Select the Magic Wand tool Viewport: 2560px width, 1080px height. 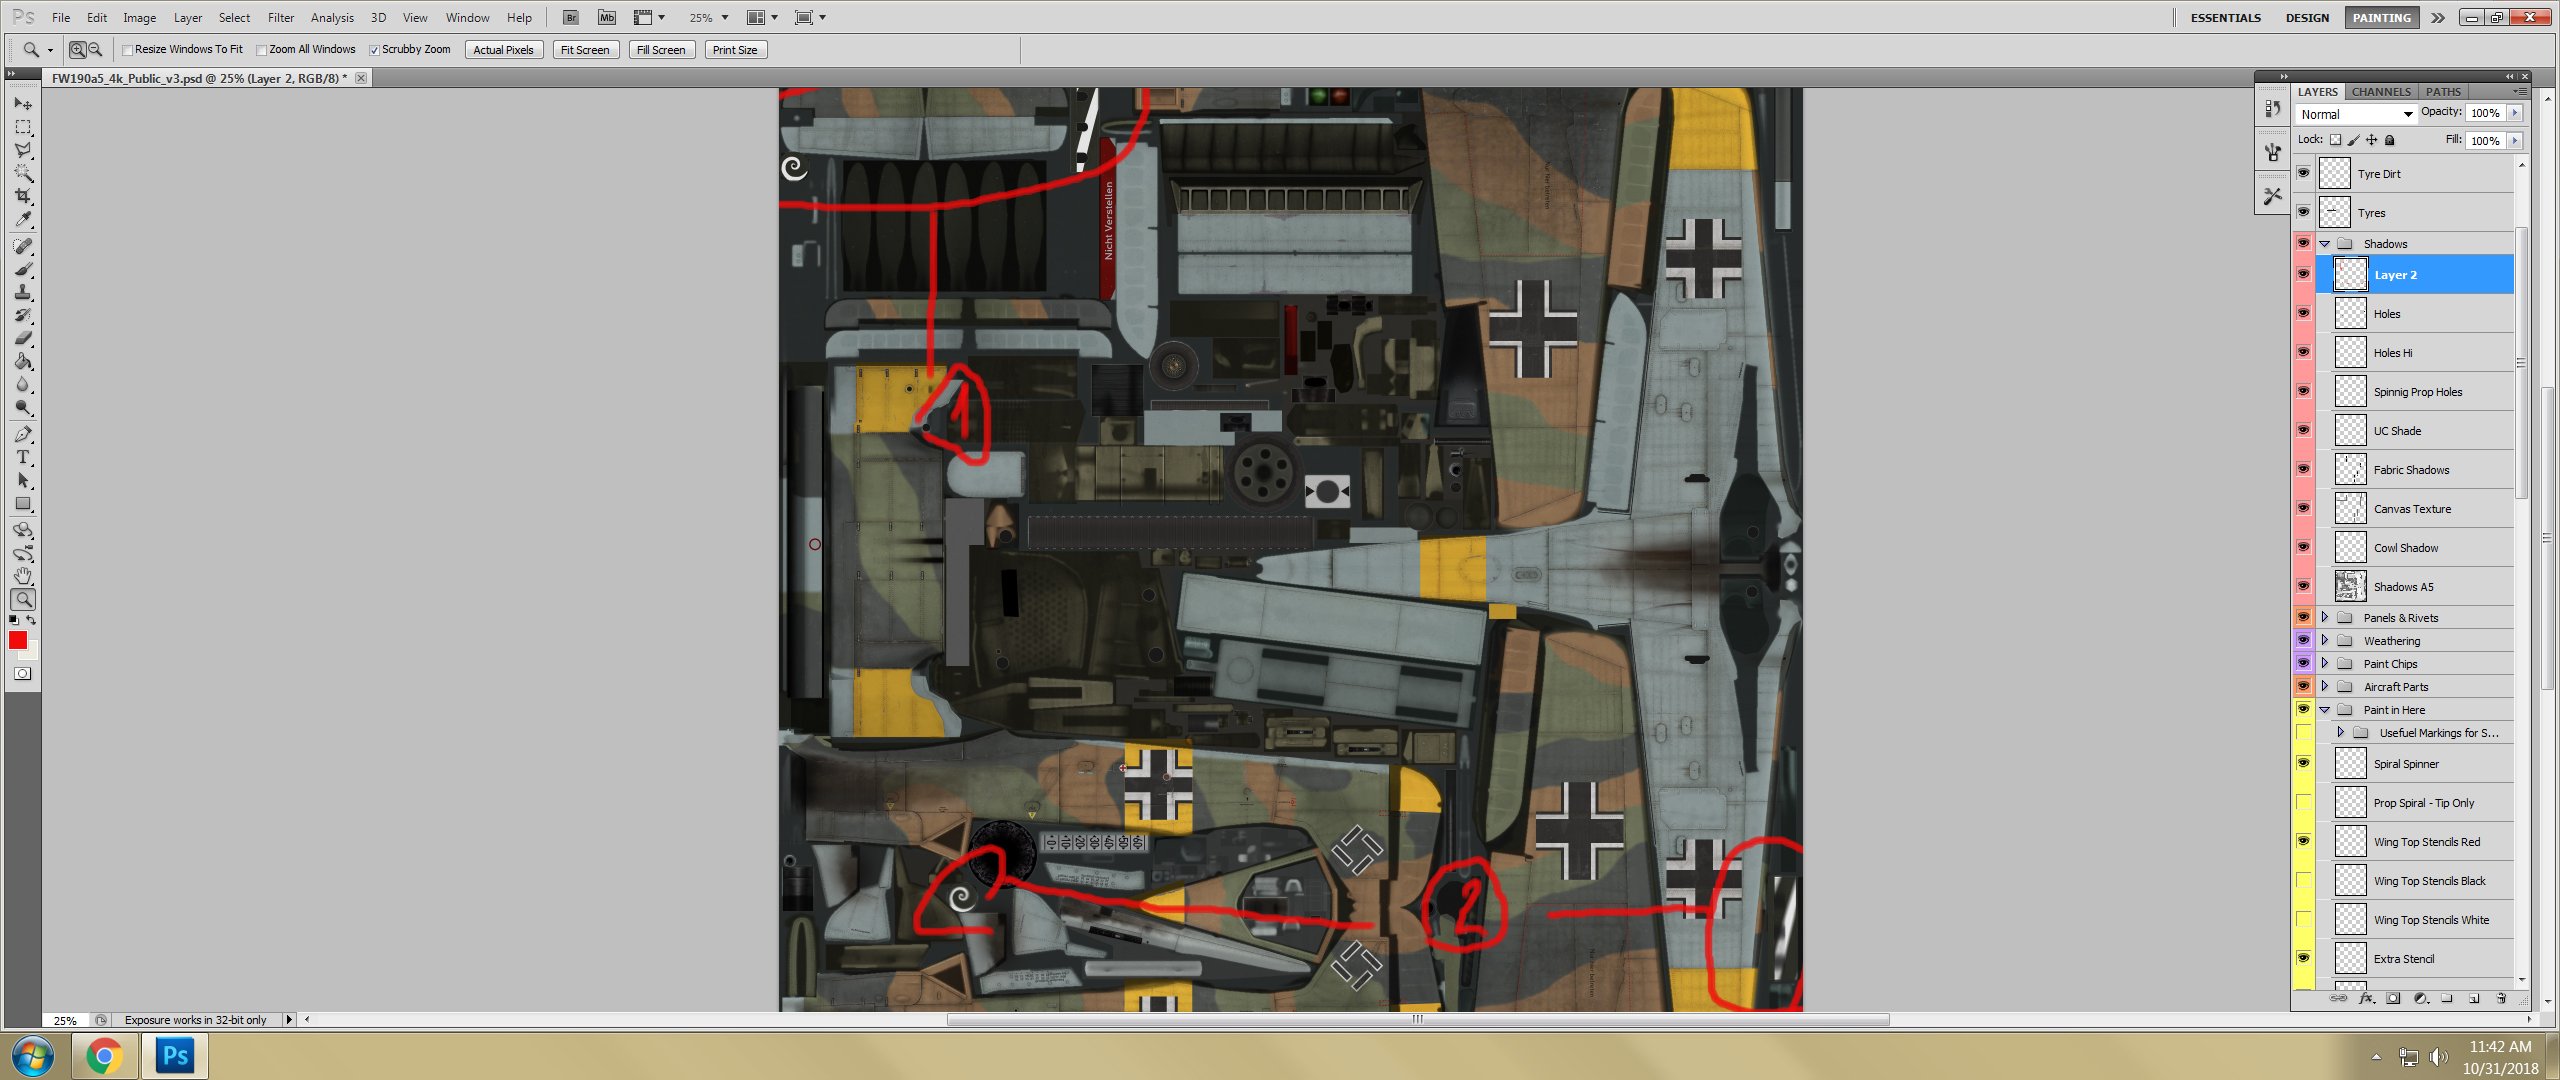(x=23, y=173)
